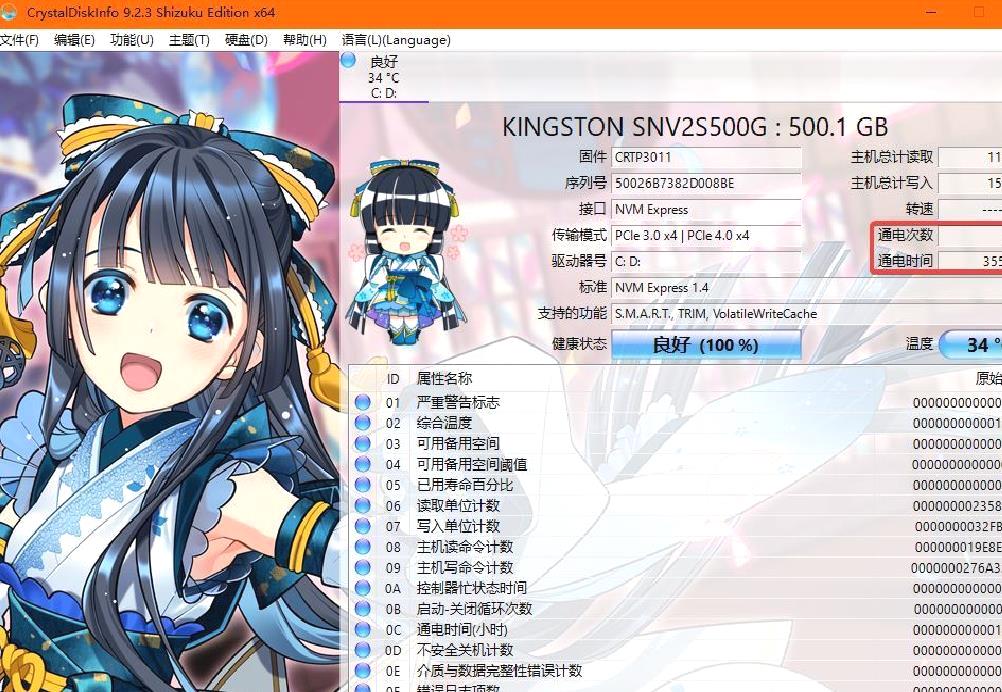Viewport: 1002px width, 692px height.
Task: Select the 不安全关机计数 attribute name
Action: point(465,650)
